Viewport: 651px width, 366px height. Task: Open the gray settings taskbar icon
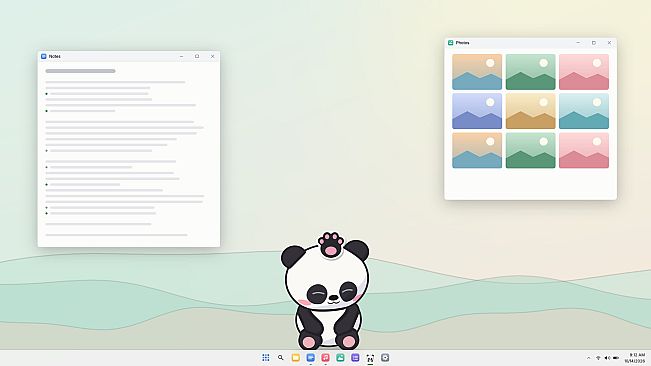pyautogui.click(x=385, y=358)
